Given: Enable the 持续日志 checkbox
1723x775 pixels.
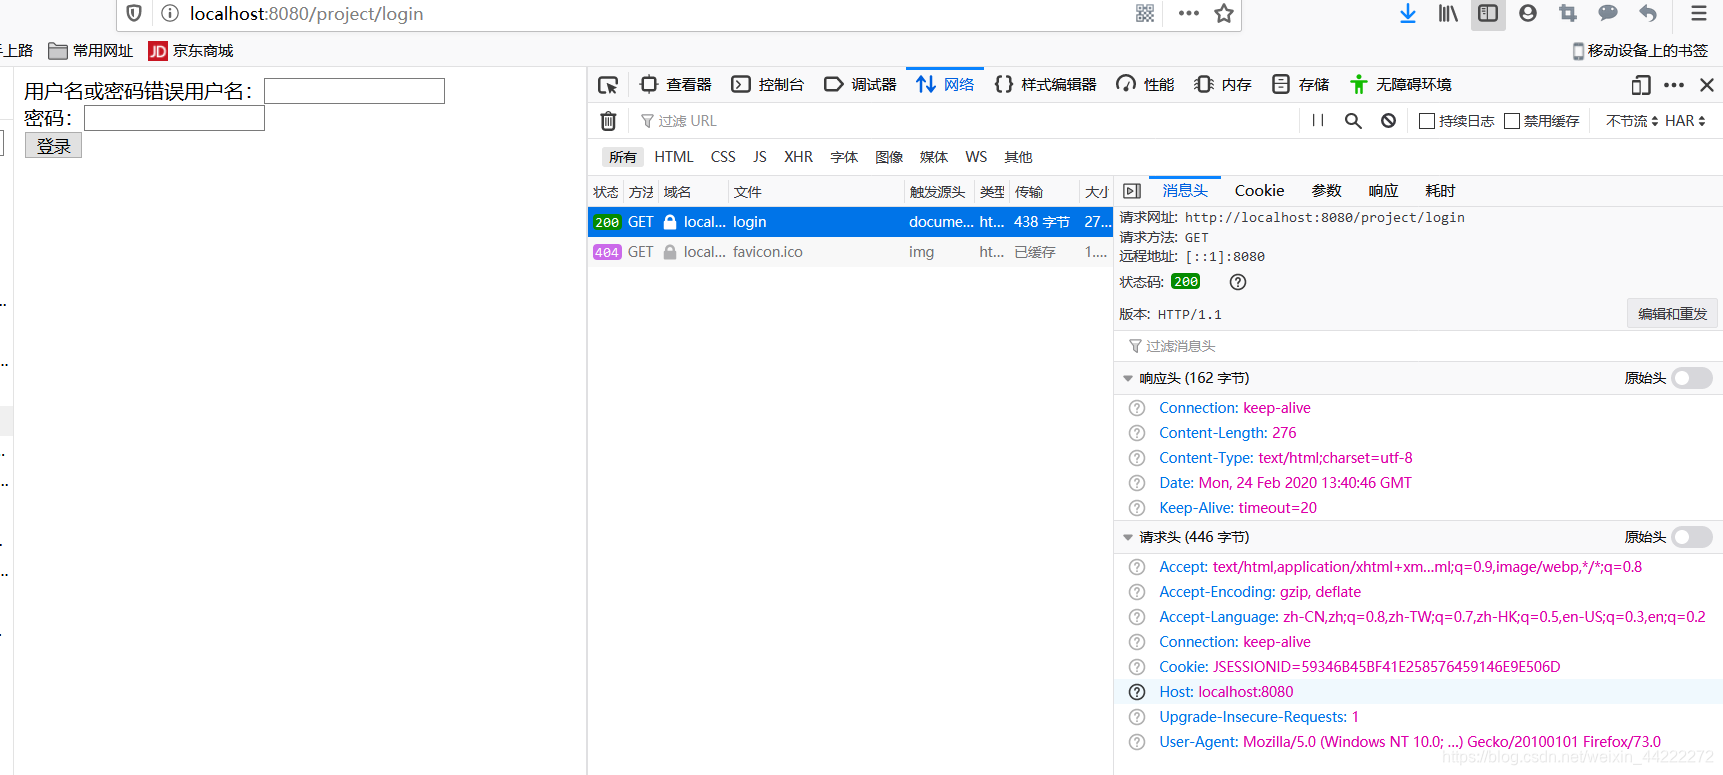Looking at the screenshot, I should pos(1427,121).
